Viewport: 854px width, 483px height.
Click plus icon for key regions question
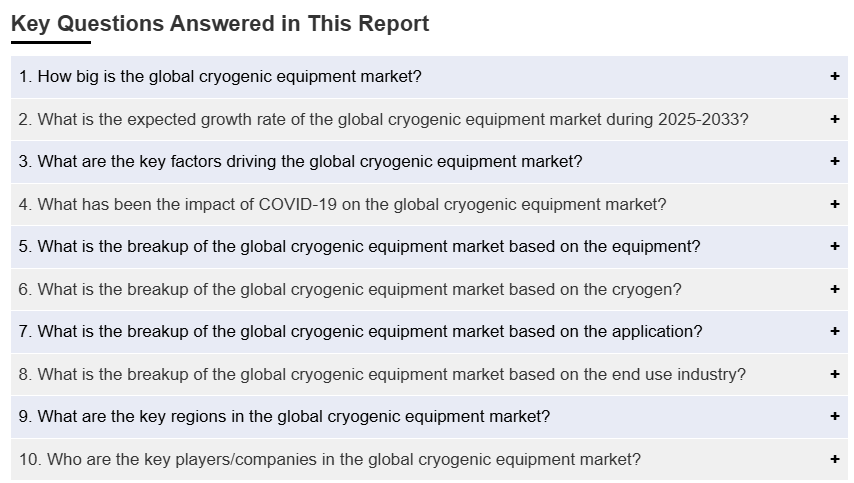[x=834, y=417]
